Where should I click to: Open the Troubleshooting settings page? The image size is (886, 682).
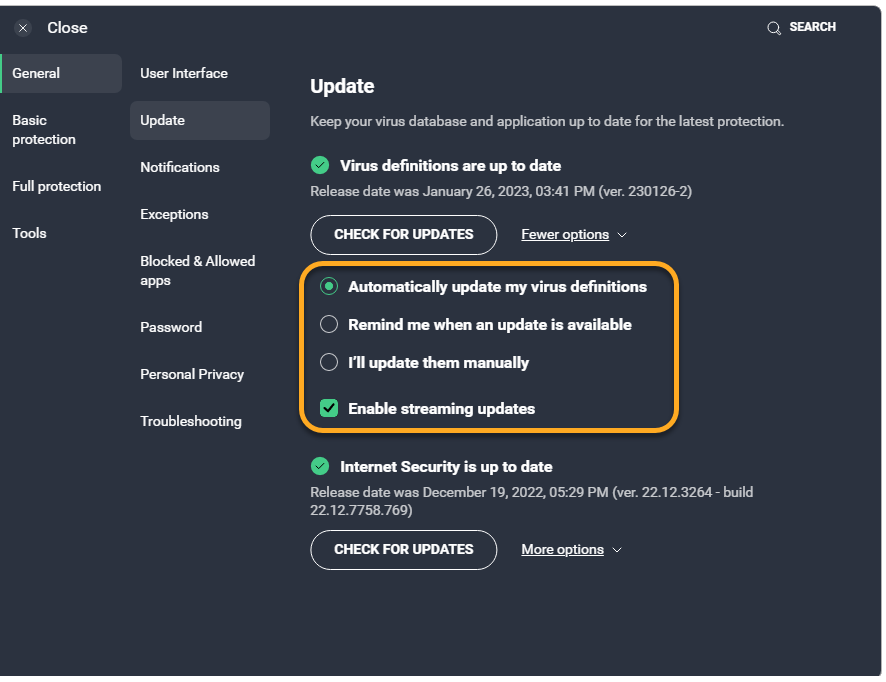tap(191, 421)
